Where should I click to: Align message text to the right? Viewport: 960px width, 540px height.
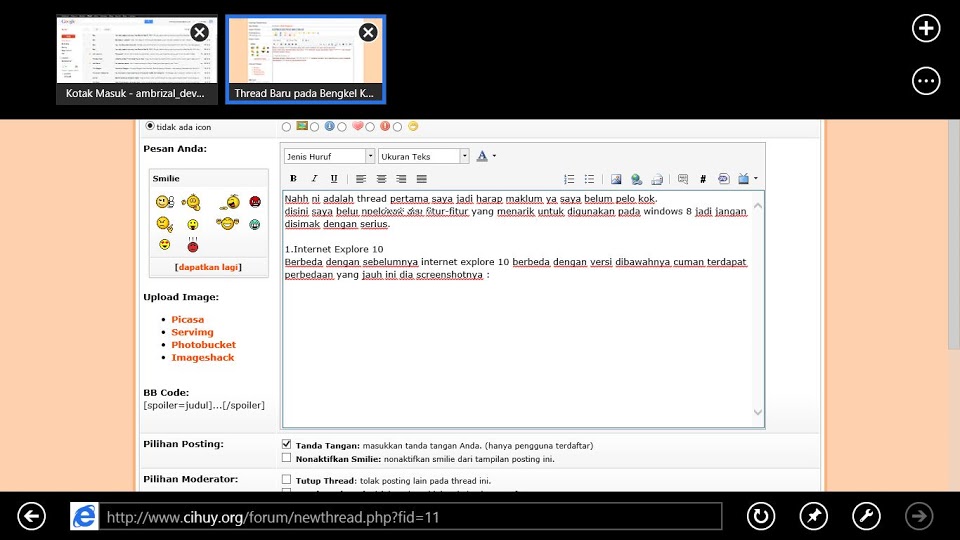(x=401, y=179)
